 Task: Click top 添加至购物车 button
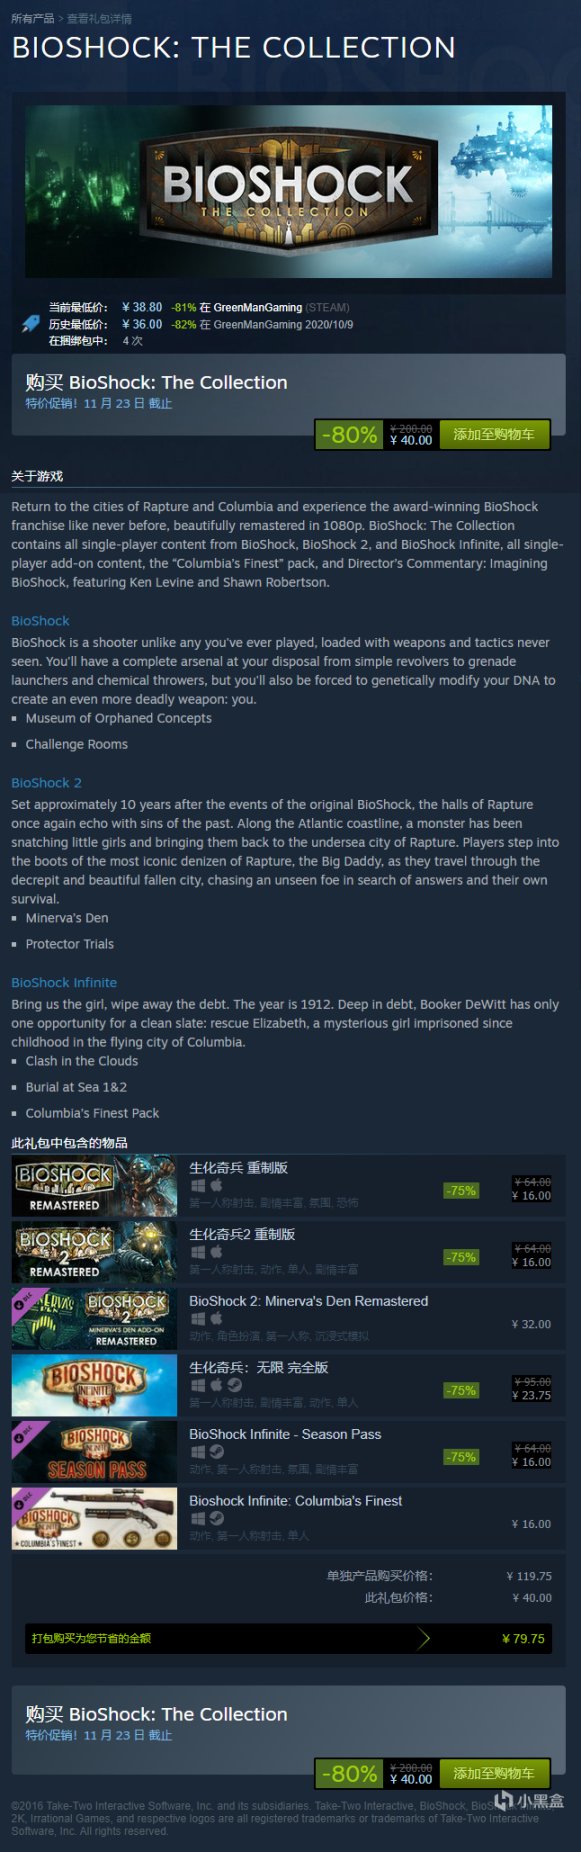click(x=494, y=434)
